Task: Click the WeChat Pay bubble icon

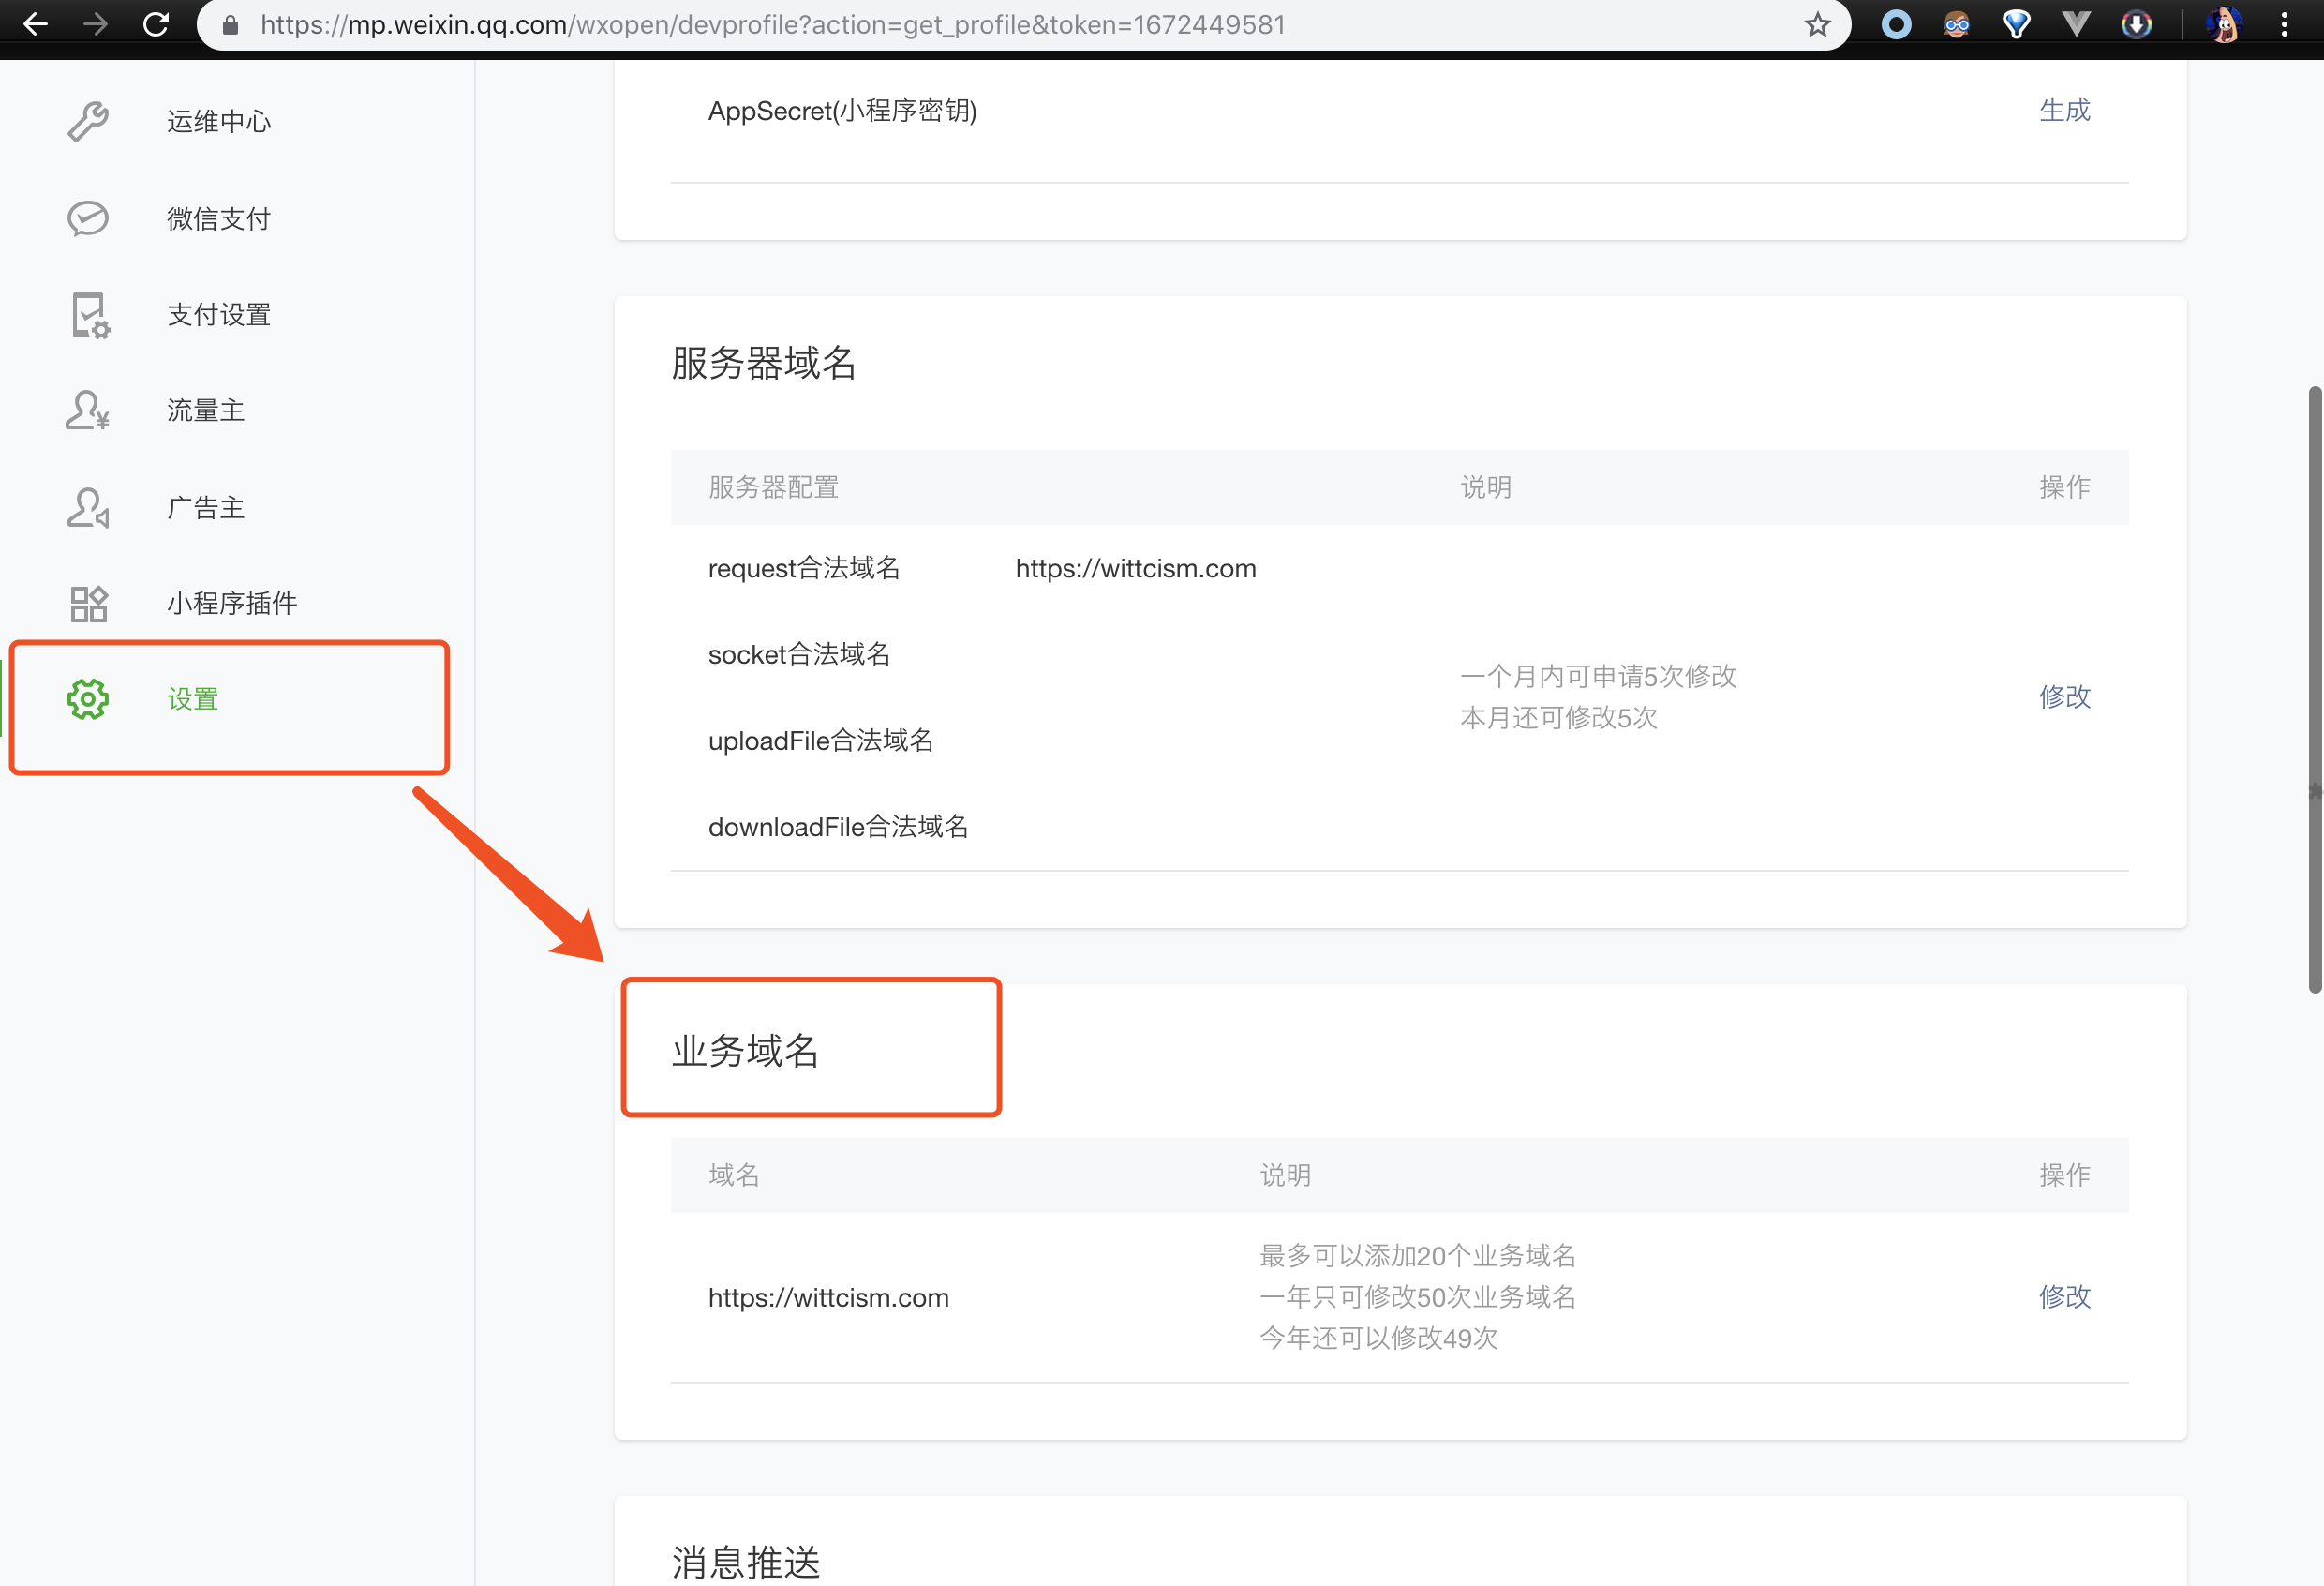Action: [x=88, y=219]
